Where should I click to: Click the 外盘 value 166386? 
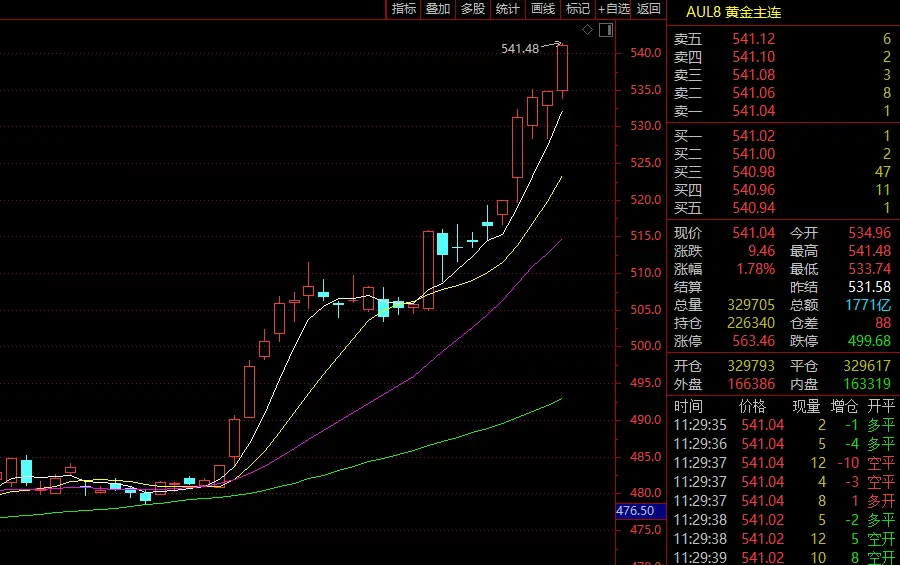pyautogui.click(x=751, y=384)
